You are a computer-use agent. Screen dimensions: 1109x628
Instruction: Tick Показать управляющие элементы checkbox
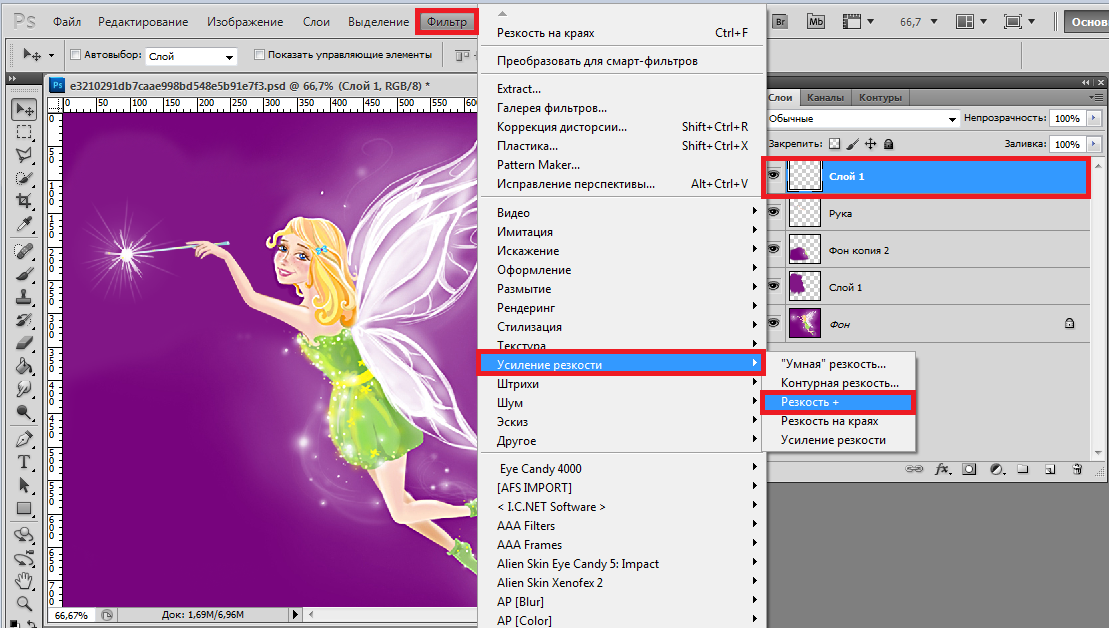[x=260, y=54]
